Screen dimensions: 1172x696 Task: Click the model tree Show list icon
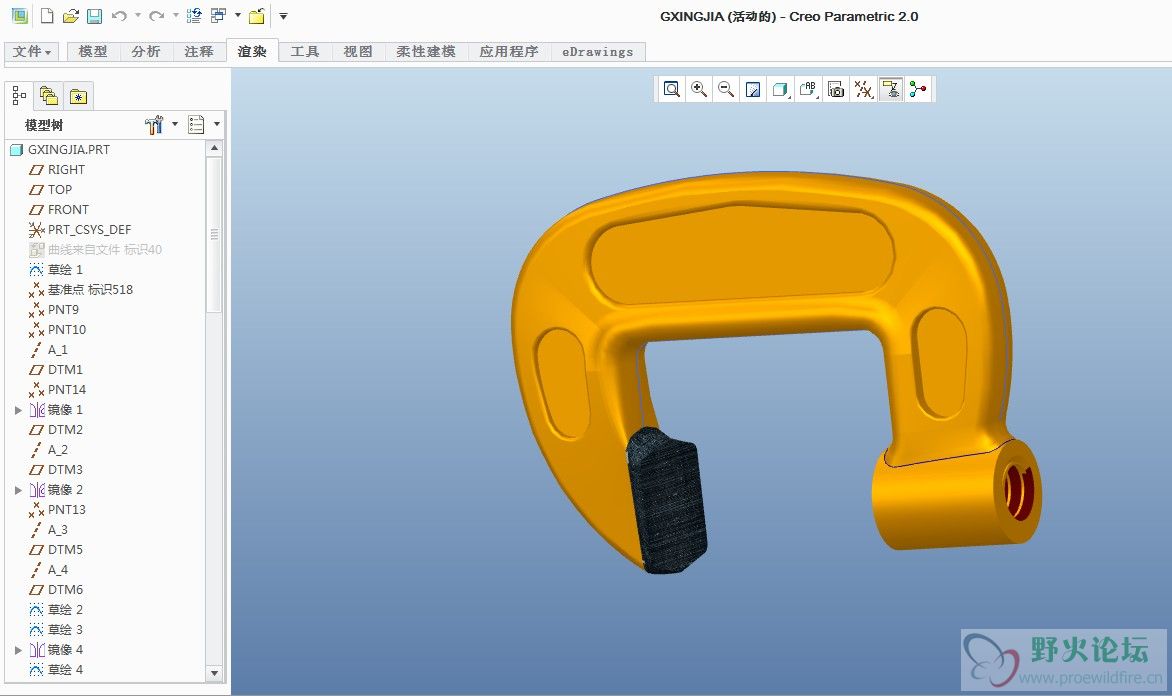click(197, 125)
